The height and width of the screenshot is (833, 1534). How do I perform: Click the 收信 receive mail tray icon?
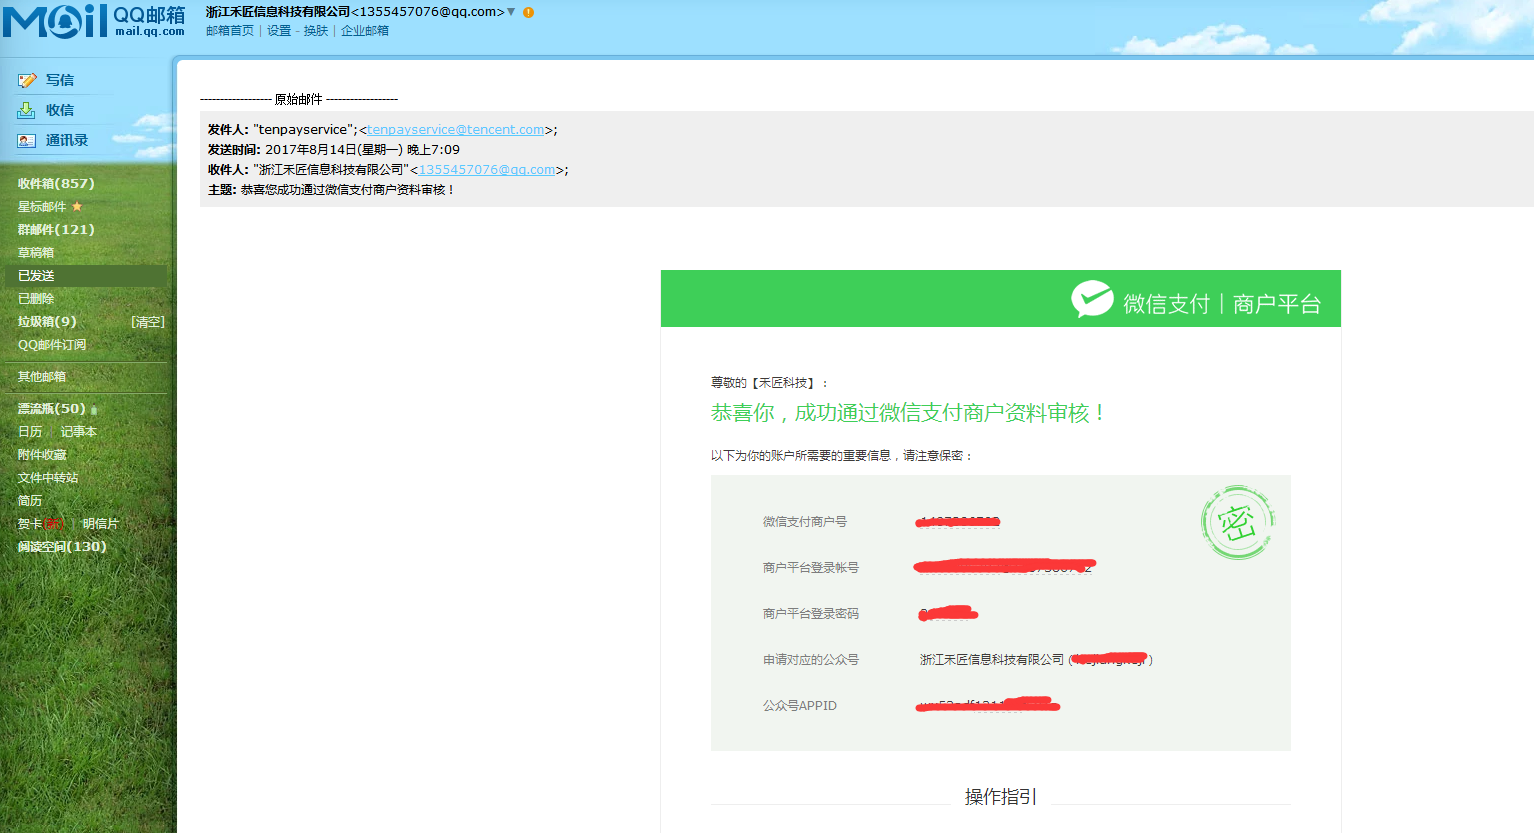[27, 110]
